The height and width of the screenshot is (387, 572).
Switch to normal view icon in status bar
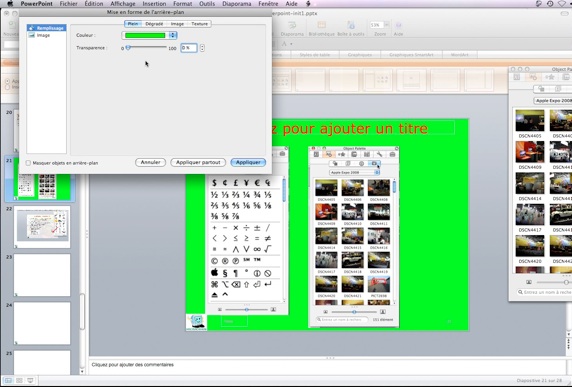pos(8,380)
